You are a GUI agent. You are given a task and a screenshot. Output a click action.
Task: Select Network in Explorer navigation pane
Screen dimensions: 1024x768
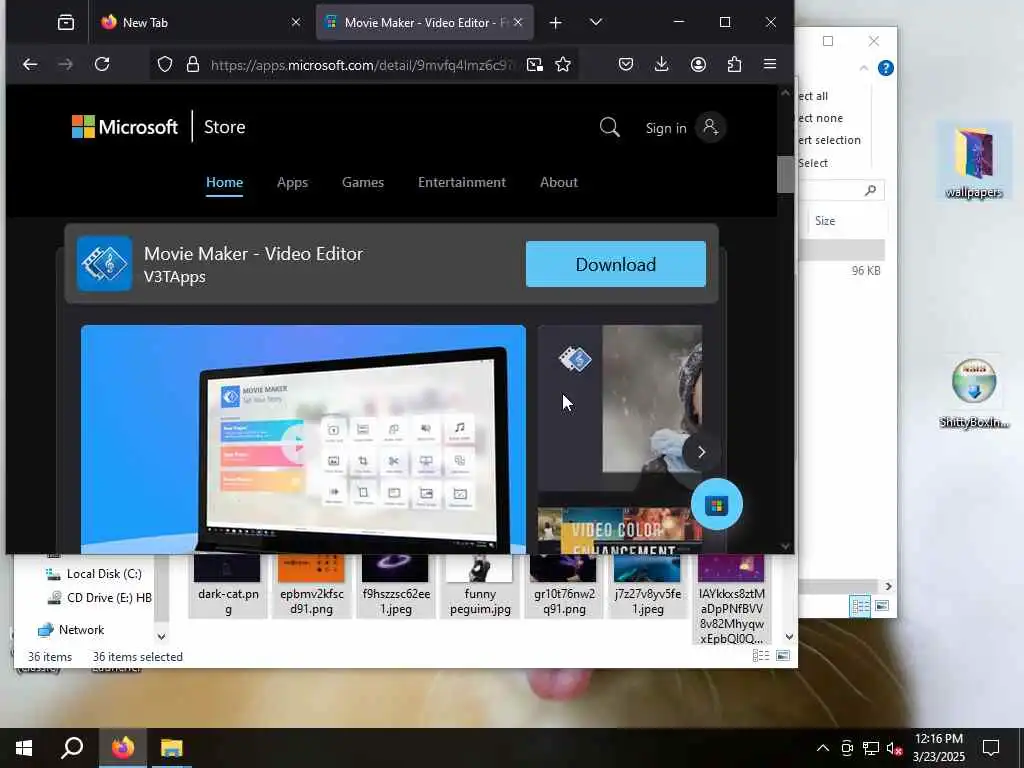71,630
